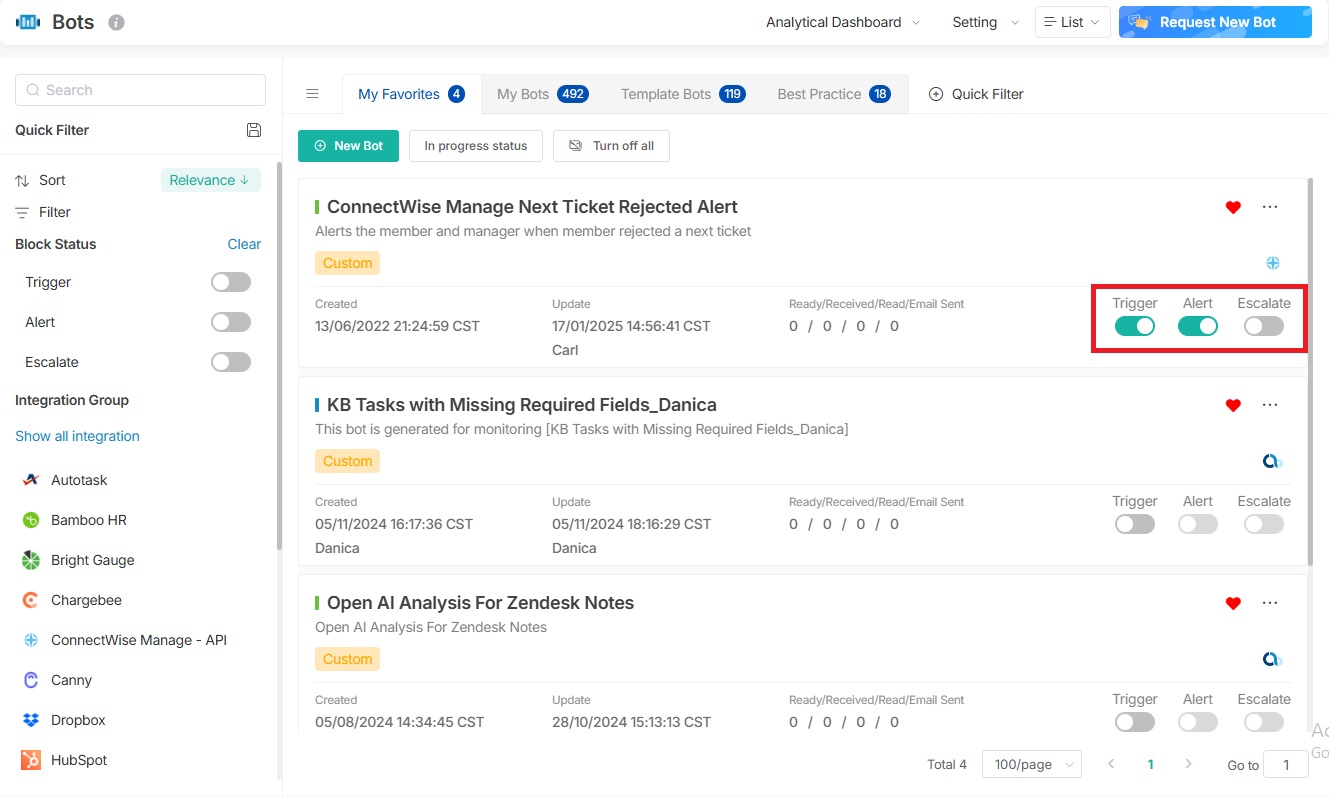
Task: Click in the sidebar Search field
Action: click(140, 90)
